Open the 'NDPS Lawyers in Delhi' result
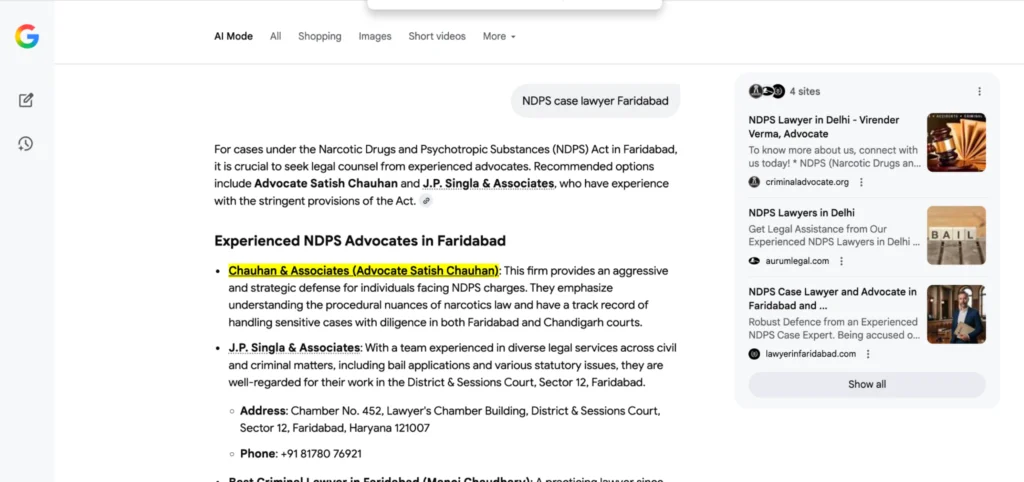The height and width of the screenshot is (482, 1024). pyautogui.click(x=801, y=213)
